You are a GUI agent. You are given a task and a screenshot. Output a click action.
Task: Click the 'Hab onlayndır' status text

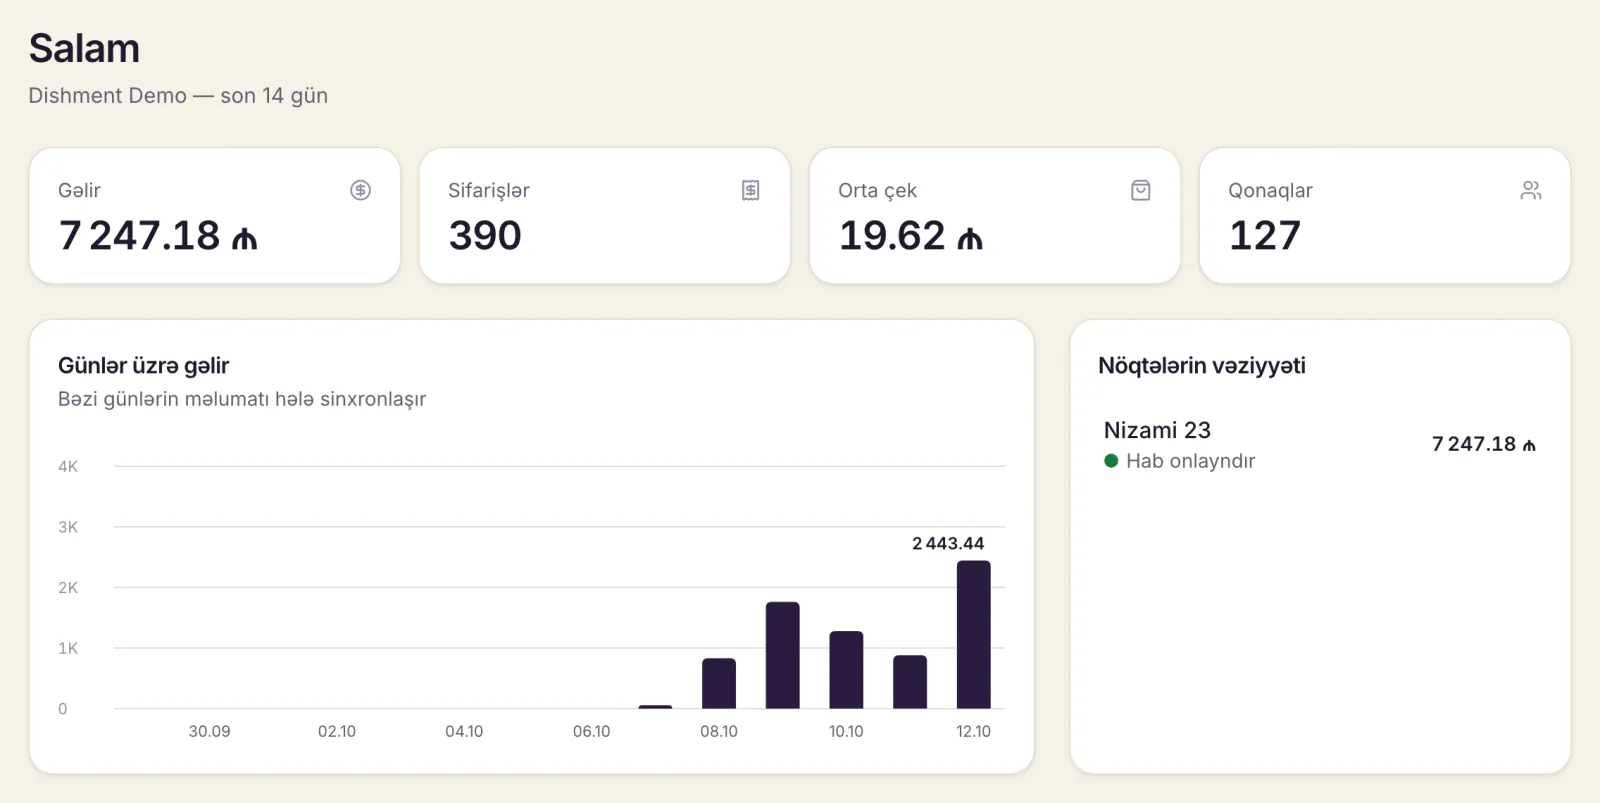pos(1190,461)
